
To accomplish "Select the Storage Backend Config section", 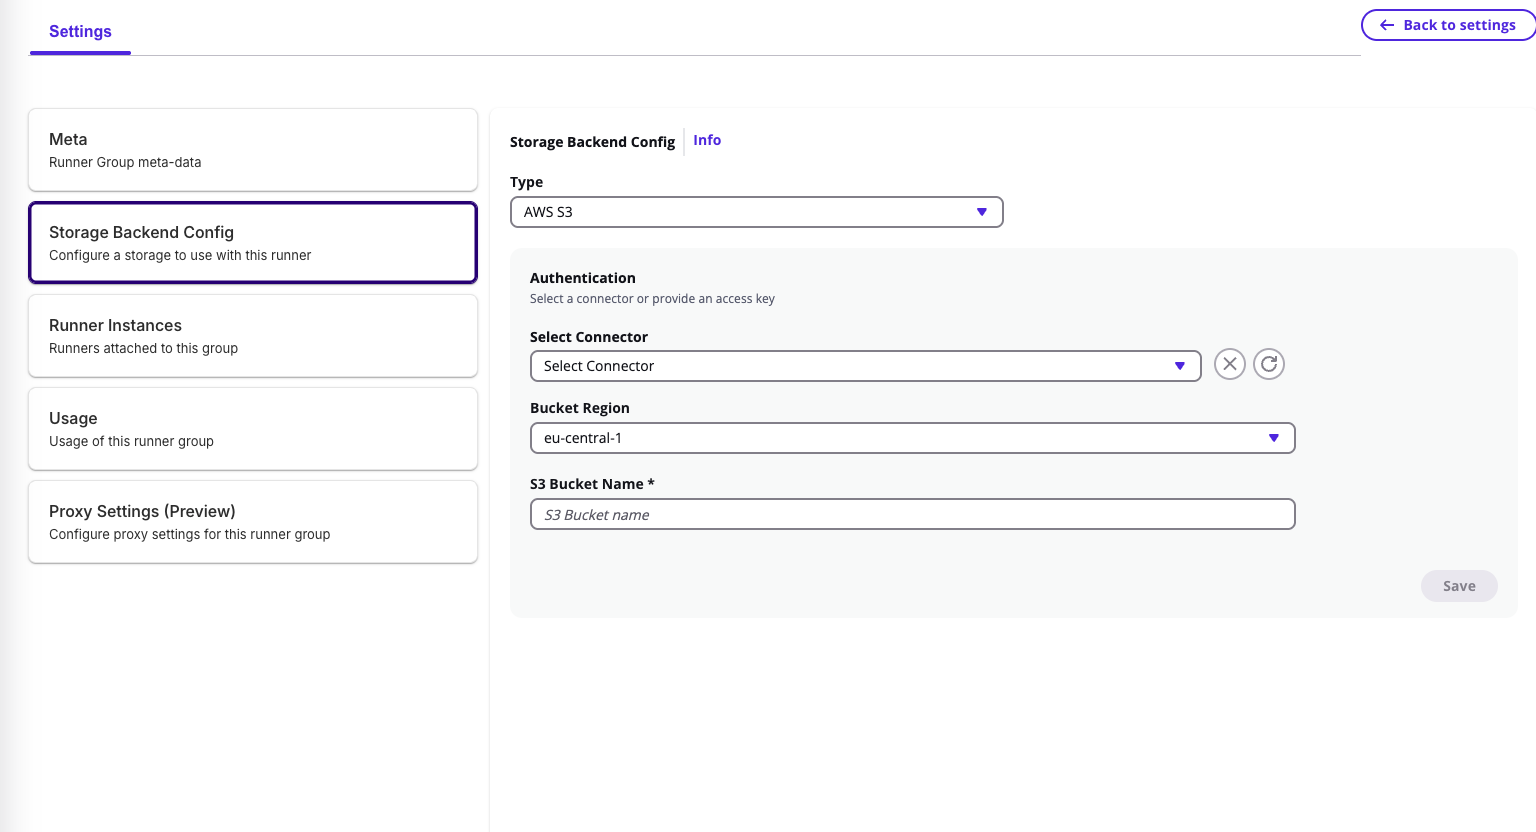I will [x=253, y=243].
